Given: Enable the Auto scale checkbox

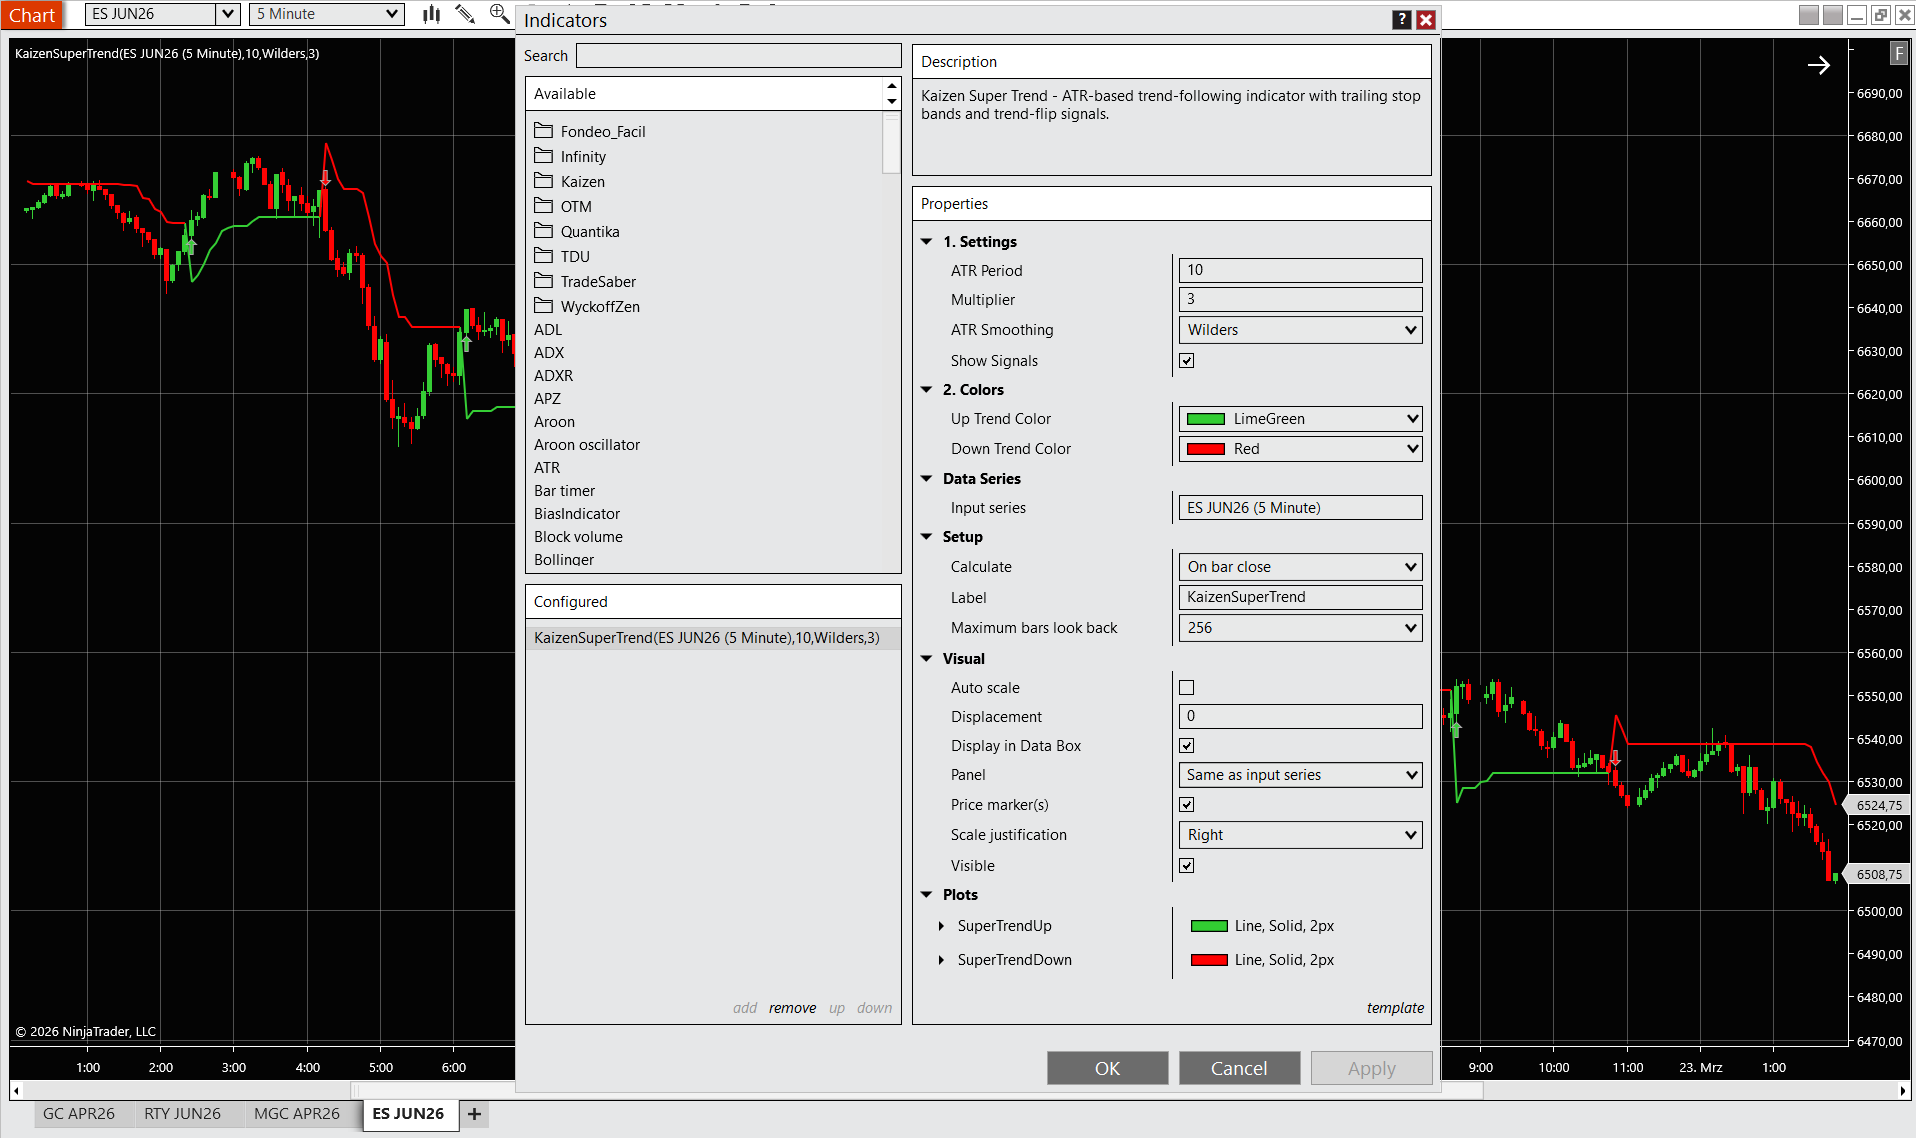Looking at the screenshot, I should 1186,688.
